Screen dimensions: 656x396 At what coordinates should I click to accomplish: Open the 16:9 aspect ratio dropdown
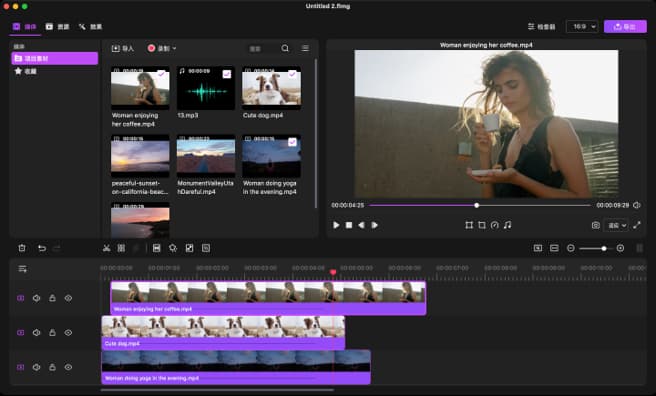(582, 26)
